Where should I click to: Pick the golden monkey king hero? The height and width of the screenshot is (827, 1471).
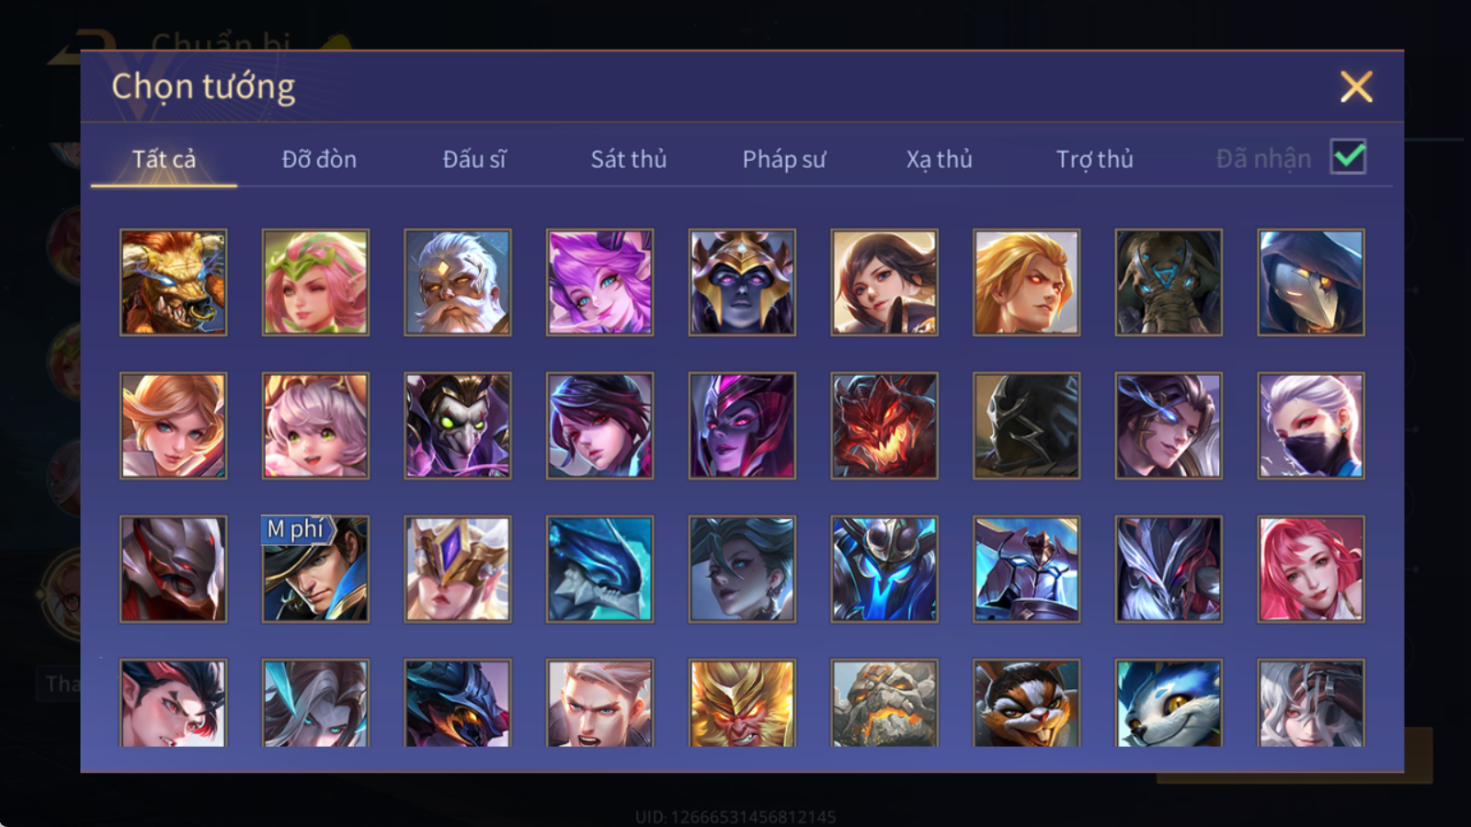[x=742, y=703]
